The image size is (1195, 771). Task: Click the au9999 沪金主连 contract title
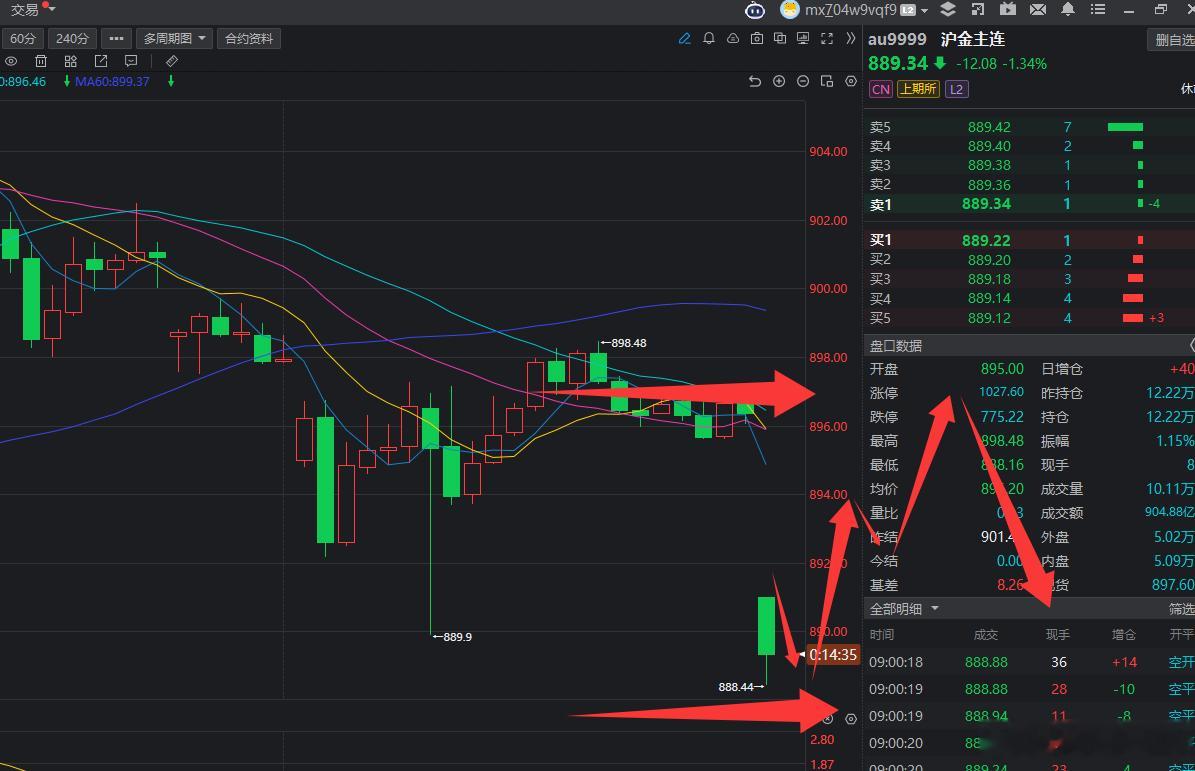(937, 40)
